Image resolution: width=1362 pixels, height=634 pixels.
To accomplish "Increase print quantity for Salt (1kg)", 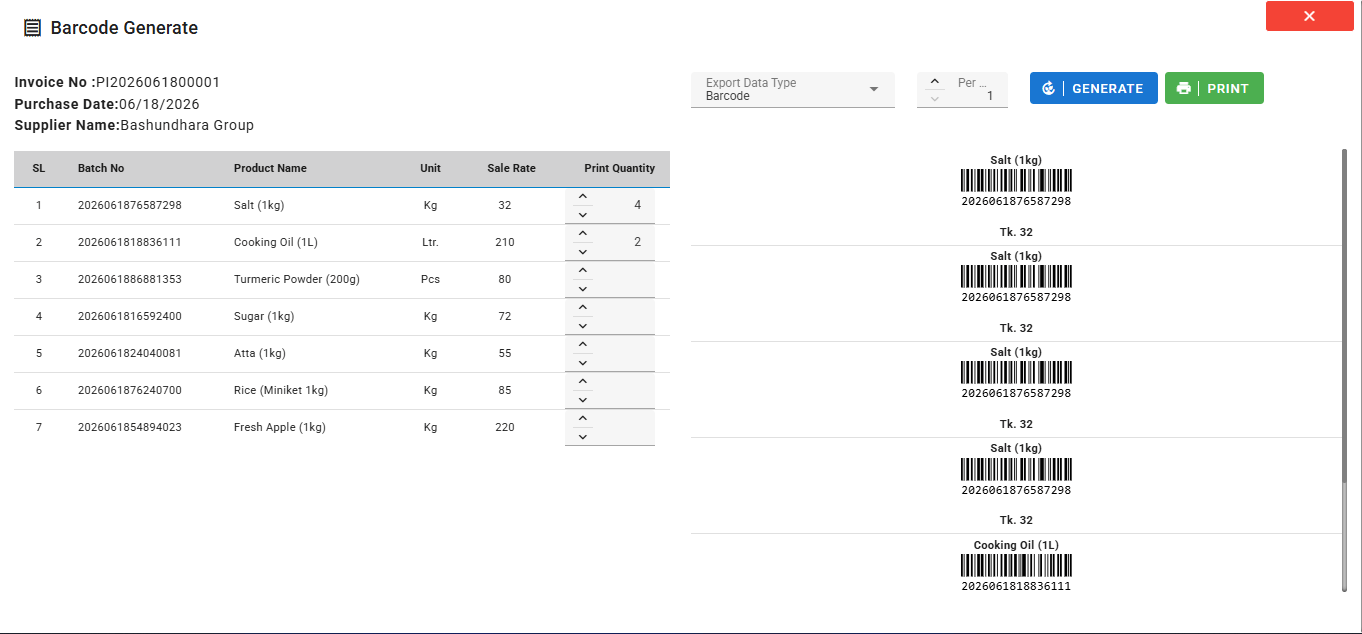I will pos(582,197).
